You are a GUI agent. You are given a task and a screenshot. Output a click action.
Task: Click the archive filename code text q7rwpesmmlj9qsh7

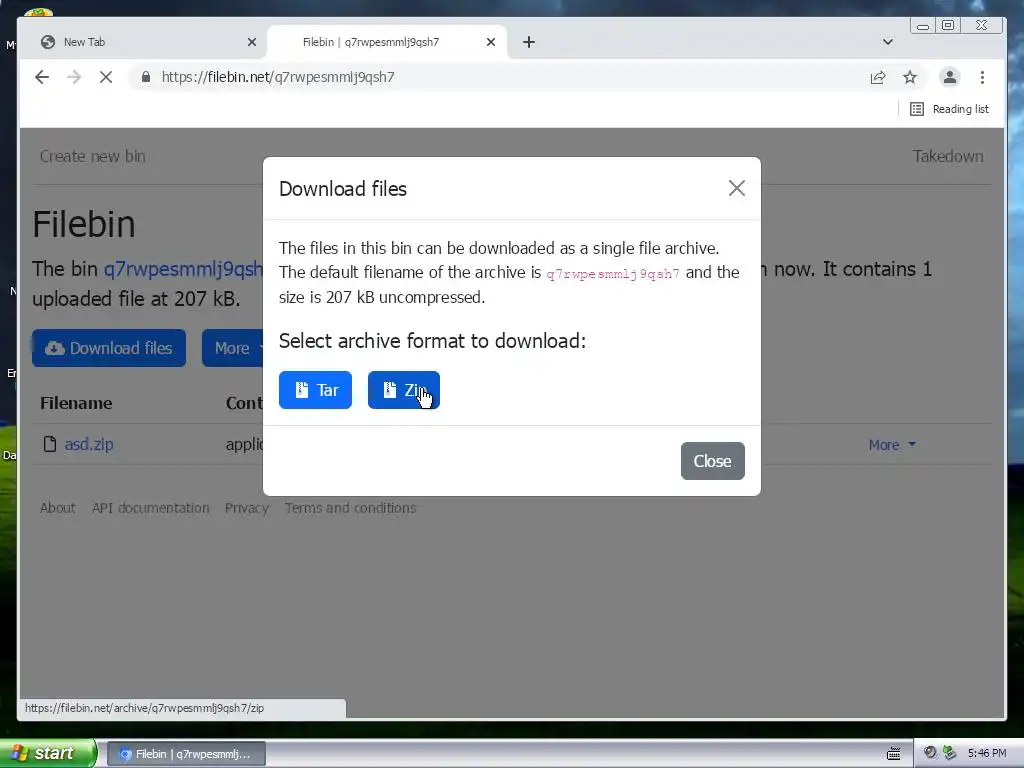pyautogui.click(x=613, y=274)
